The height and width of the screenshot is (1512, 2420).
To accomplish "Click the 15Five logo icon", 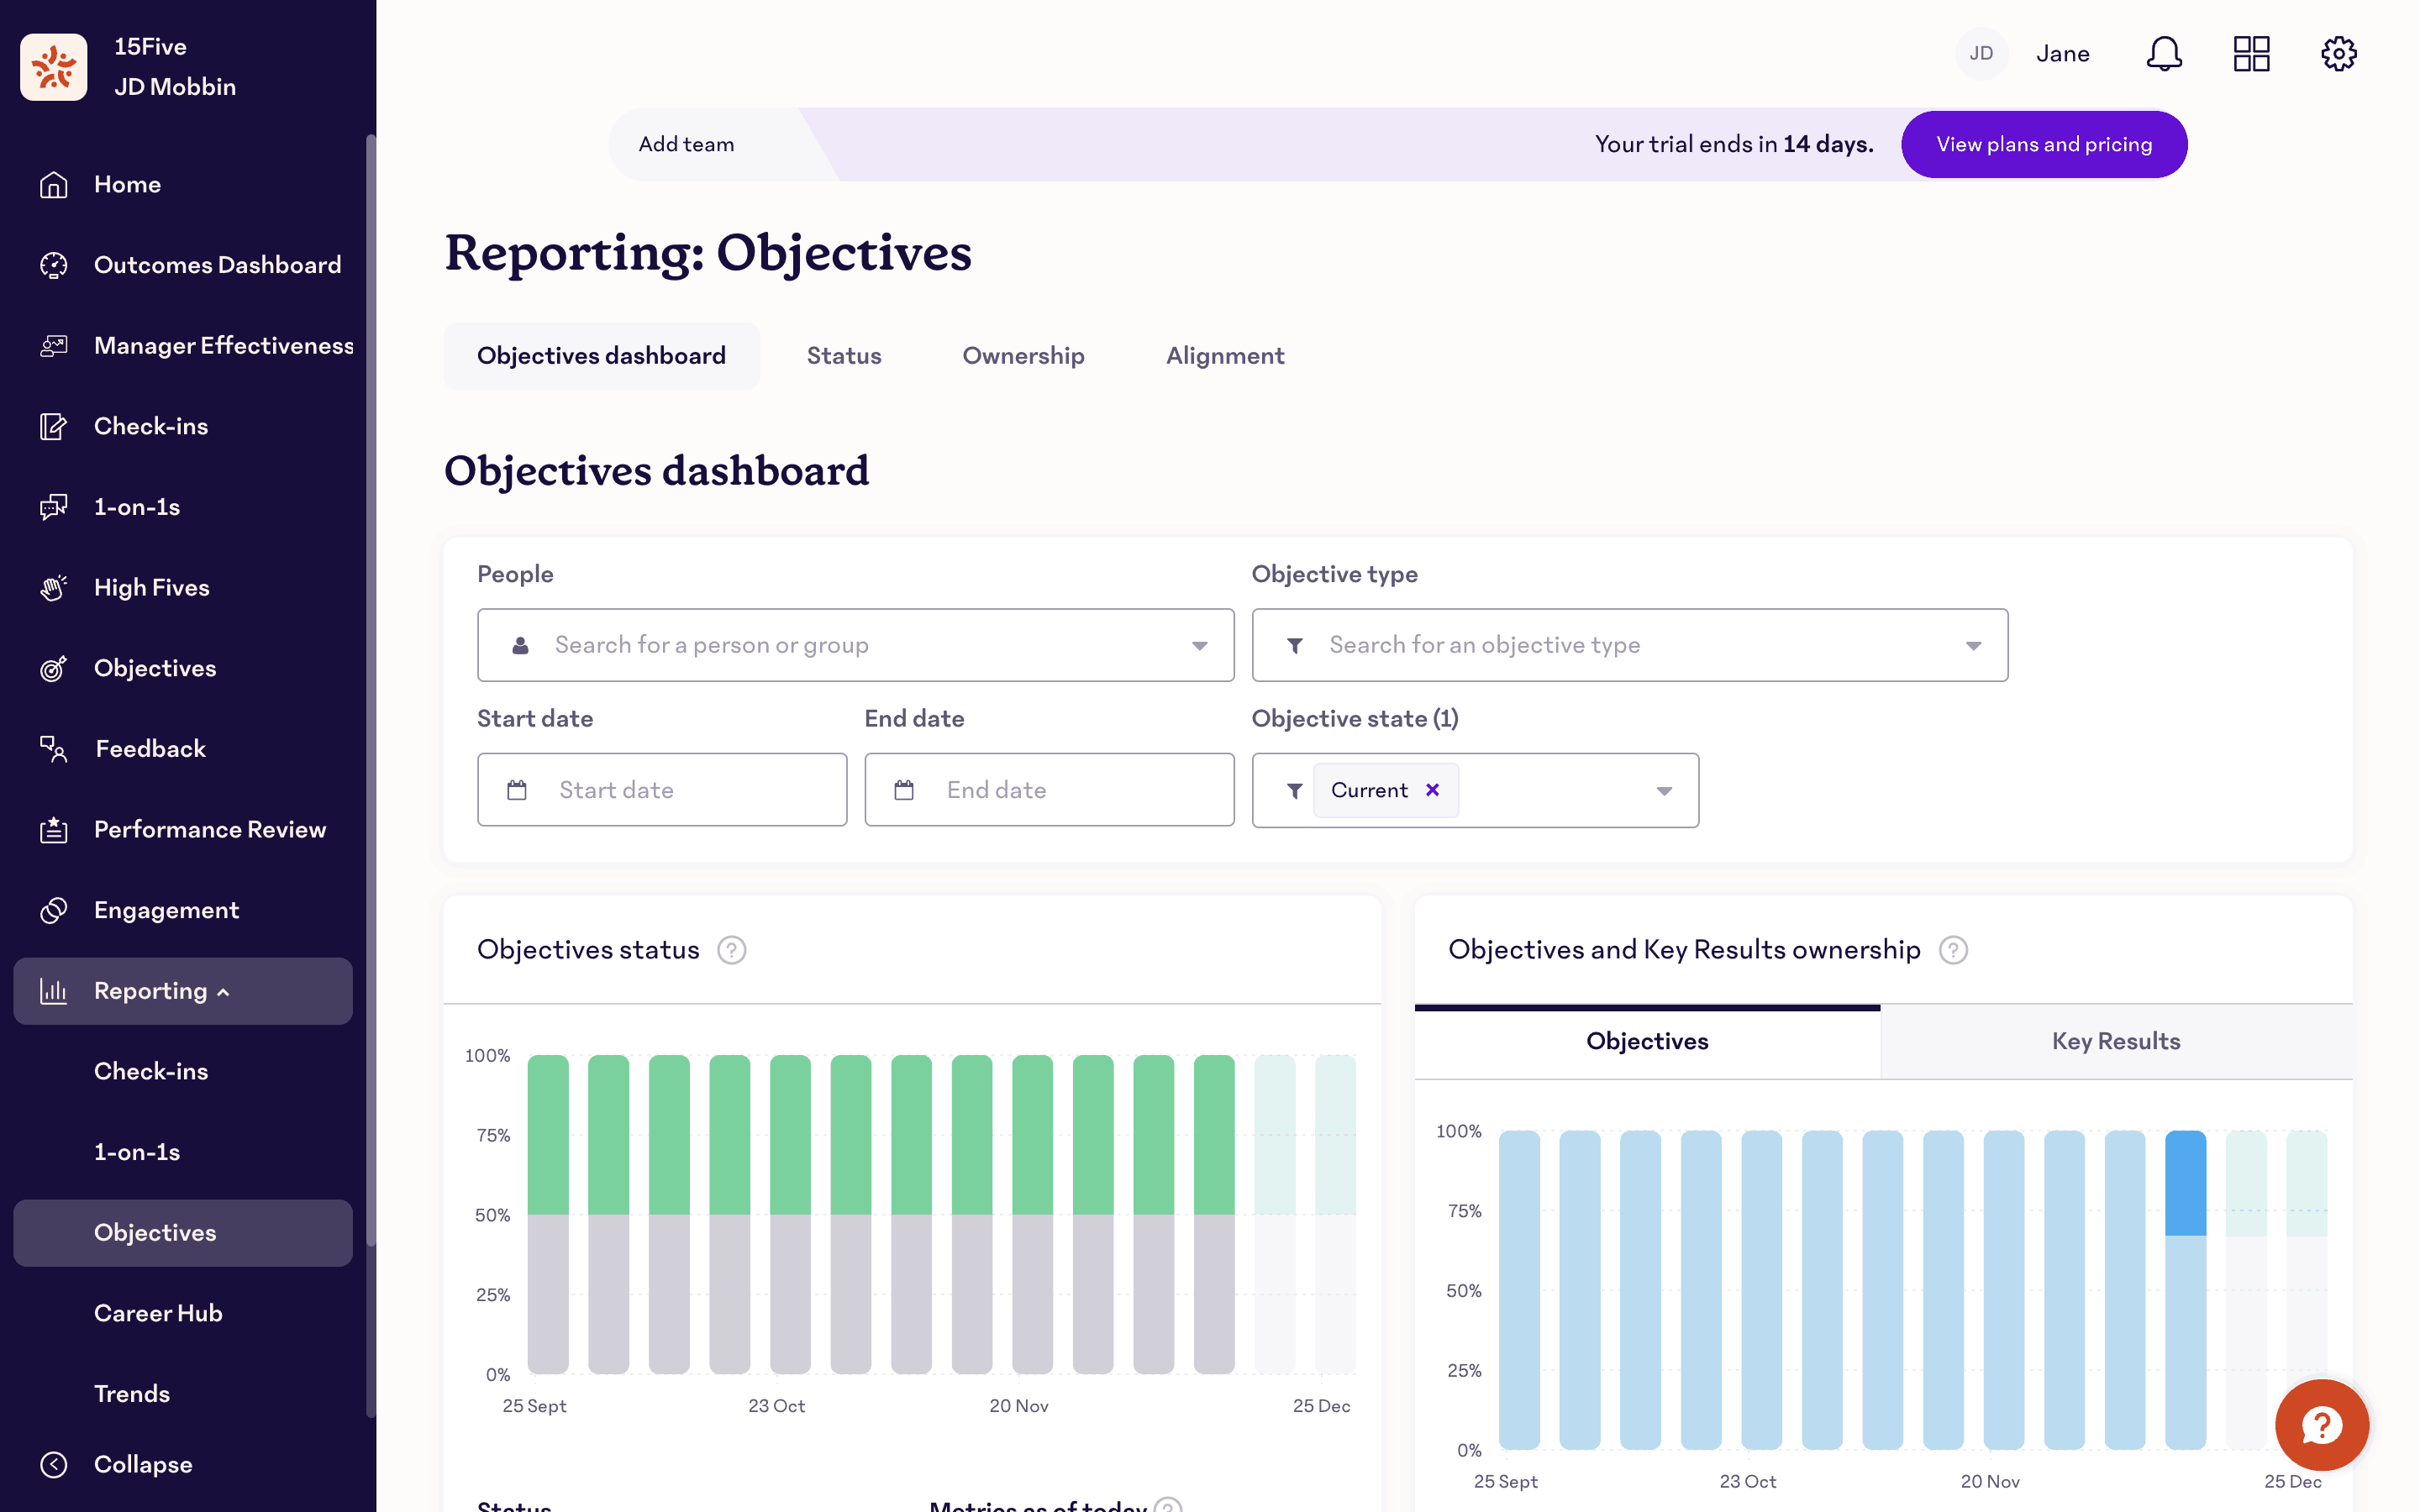I will coord(54,67).
